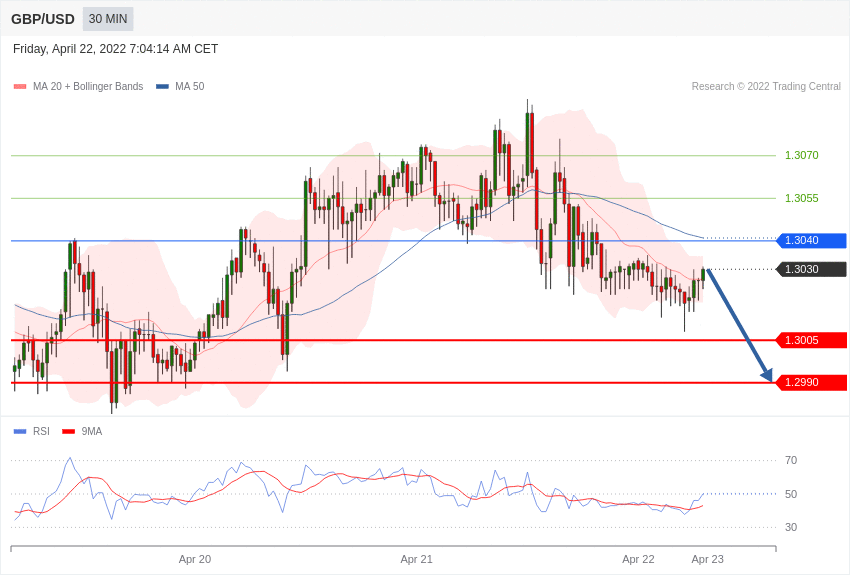
Task: Click the RSI 50 level label
Action: point(791,494)
